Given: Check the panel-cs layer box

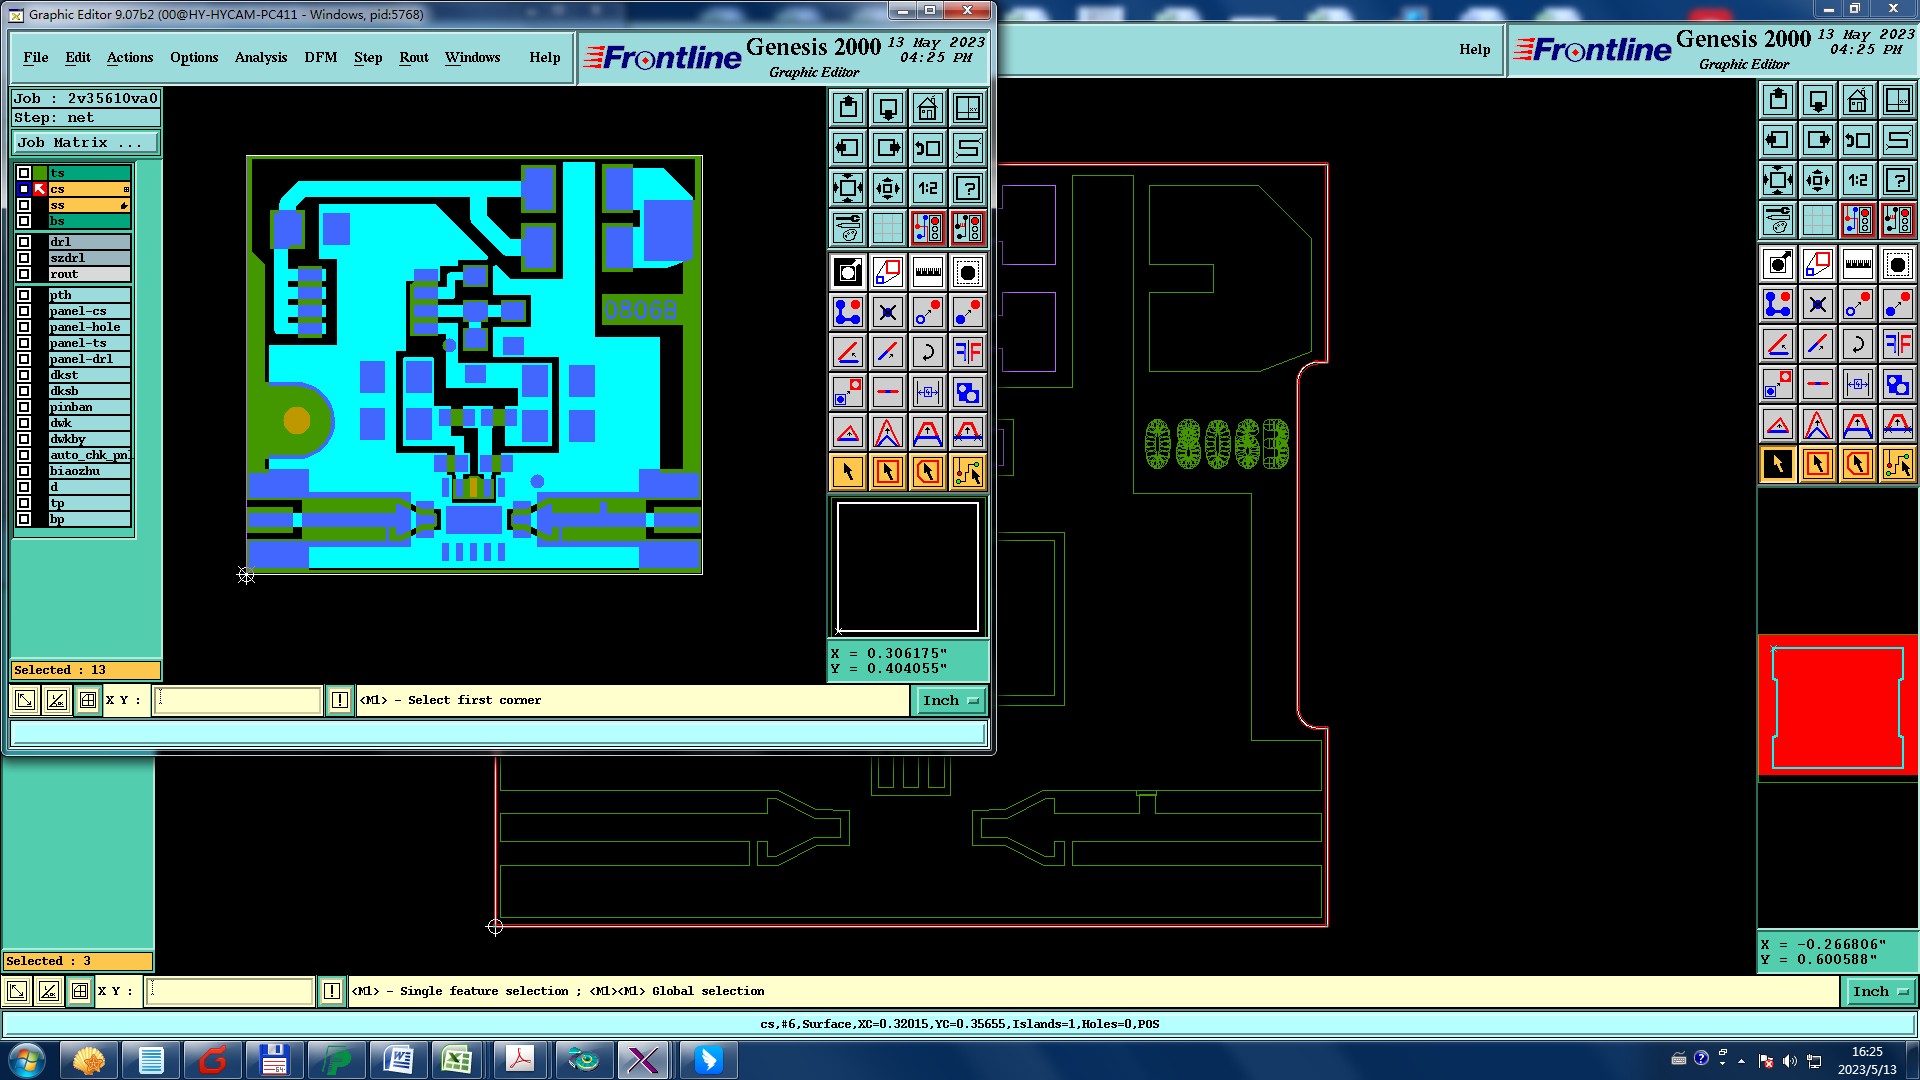Looking at the screenshot, I should [x=24, y=311].
